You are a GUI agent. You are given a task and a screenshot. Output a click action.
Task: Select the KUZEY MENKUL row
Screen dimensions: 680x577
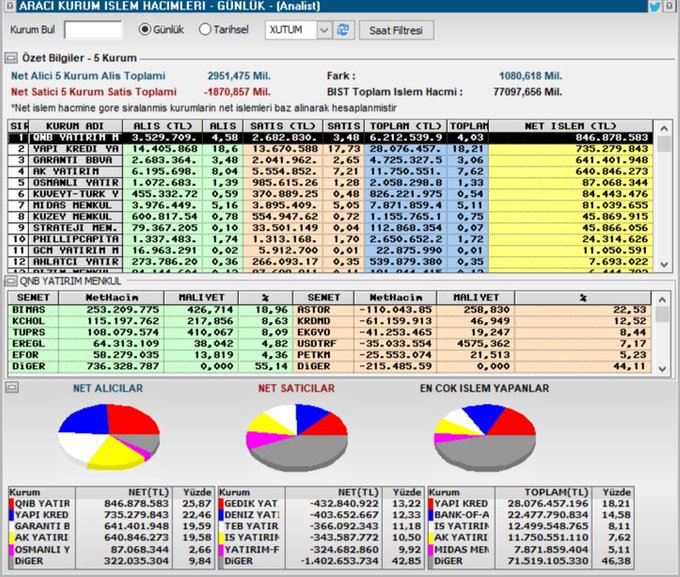point(330,217)
